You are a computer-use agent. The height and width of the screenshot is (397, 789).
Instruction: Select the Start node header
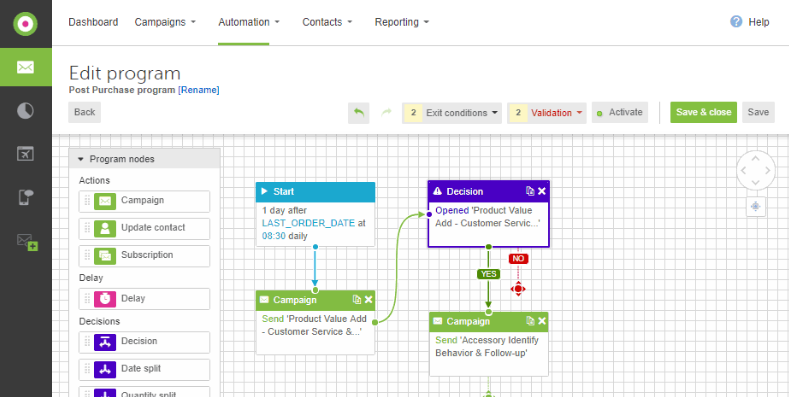click(315, 192)
